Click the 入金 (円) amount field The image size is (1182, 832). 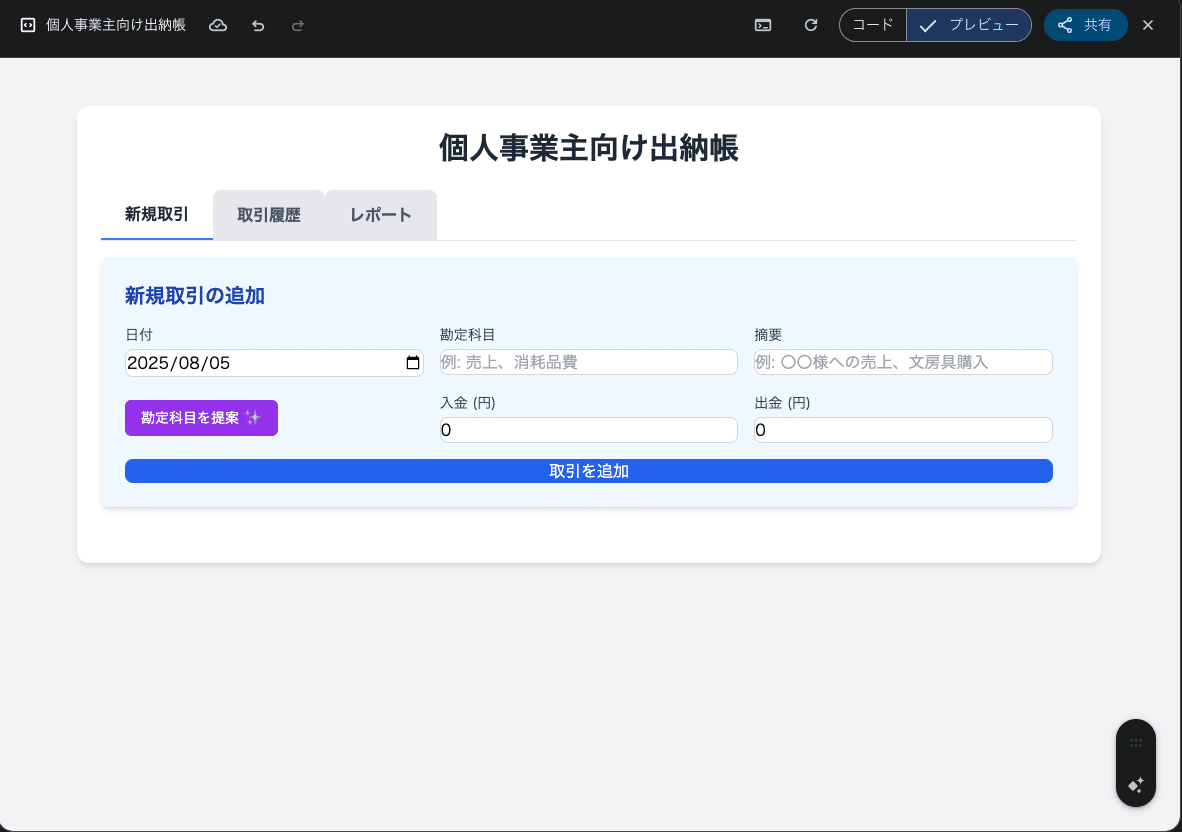point(589,430)
